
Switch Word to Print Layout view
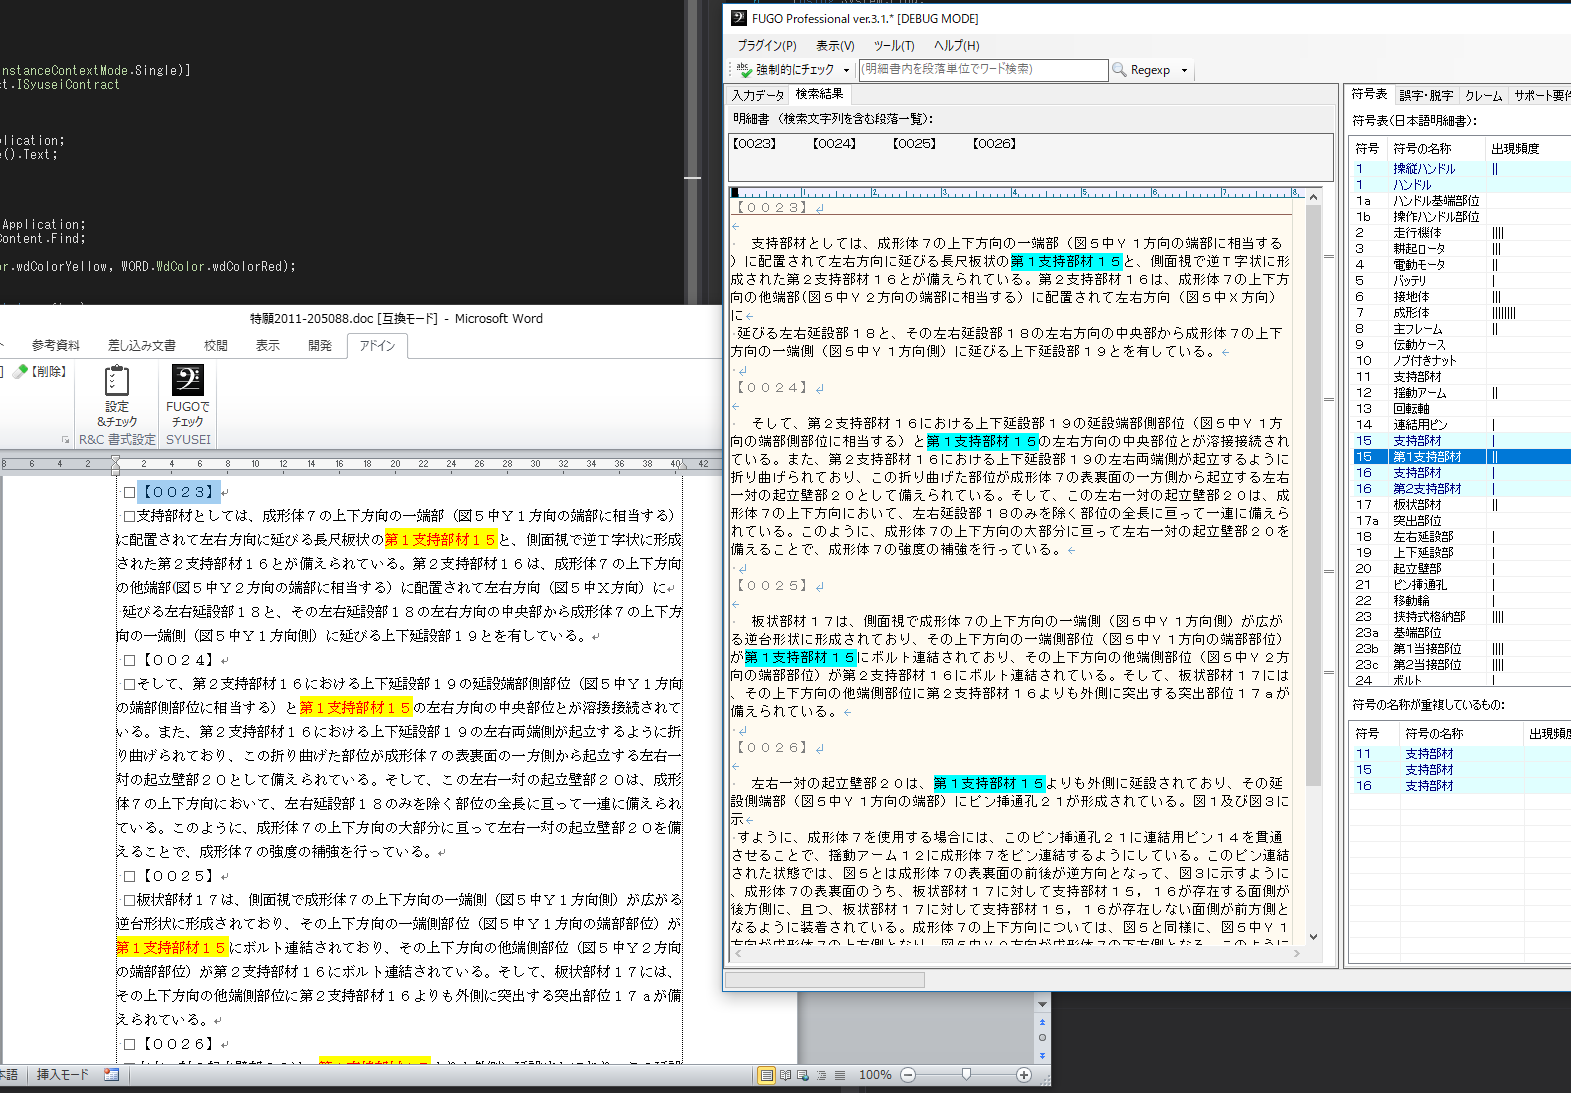[x=766, y=1075]
